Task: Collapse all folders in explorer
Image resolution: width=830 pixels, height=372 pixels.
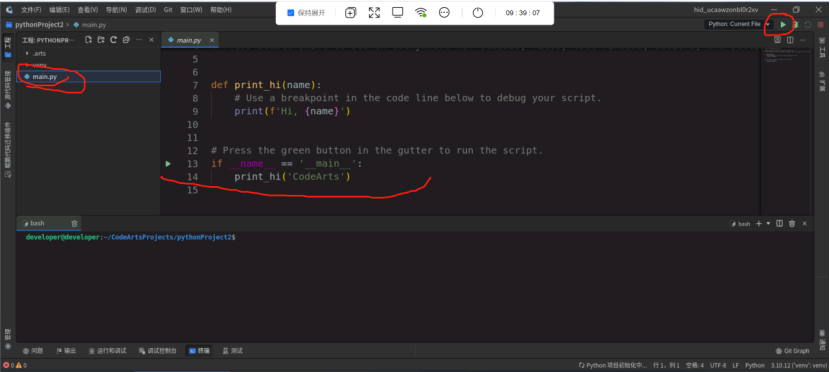Action: point(126,40)
